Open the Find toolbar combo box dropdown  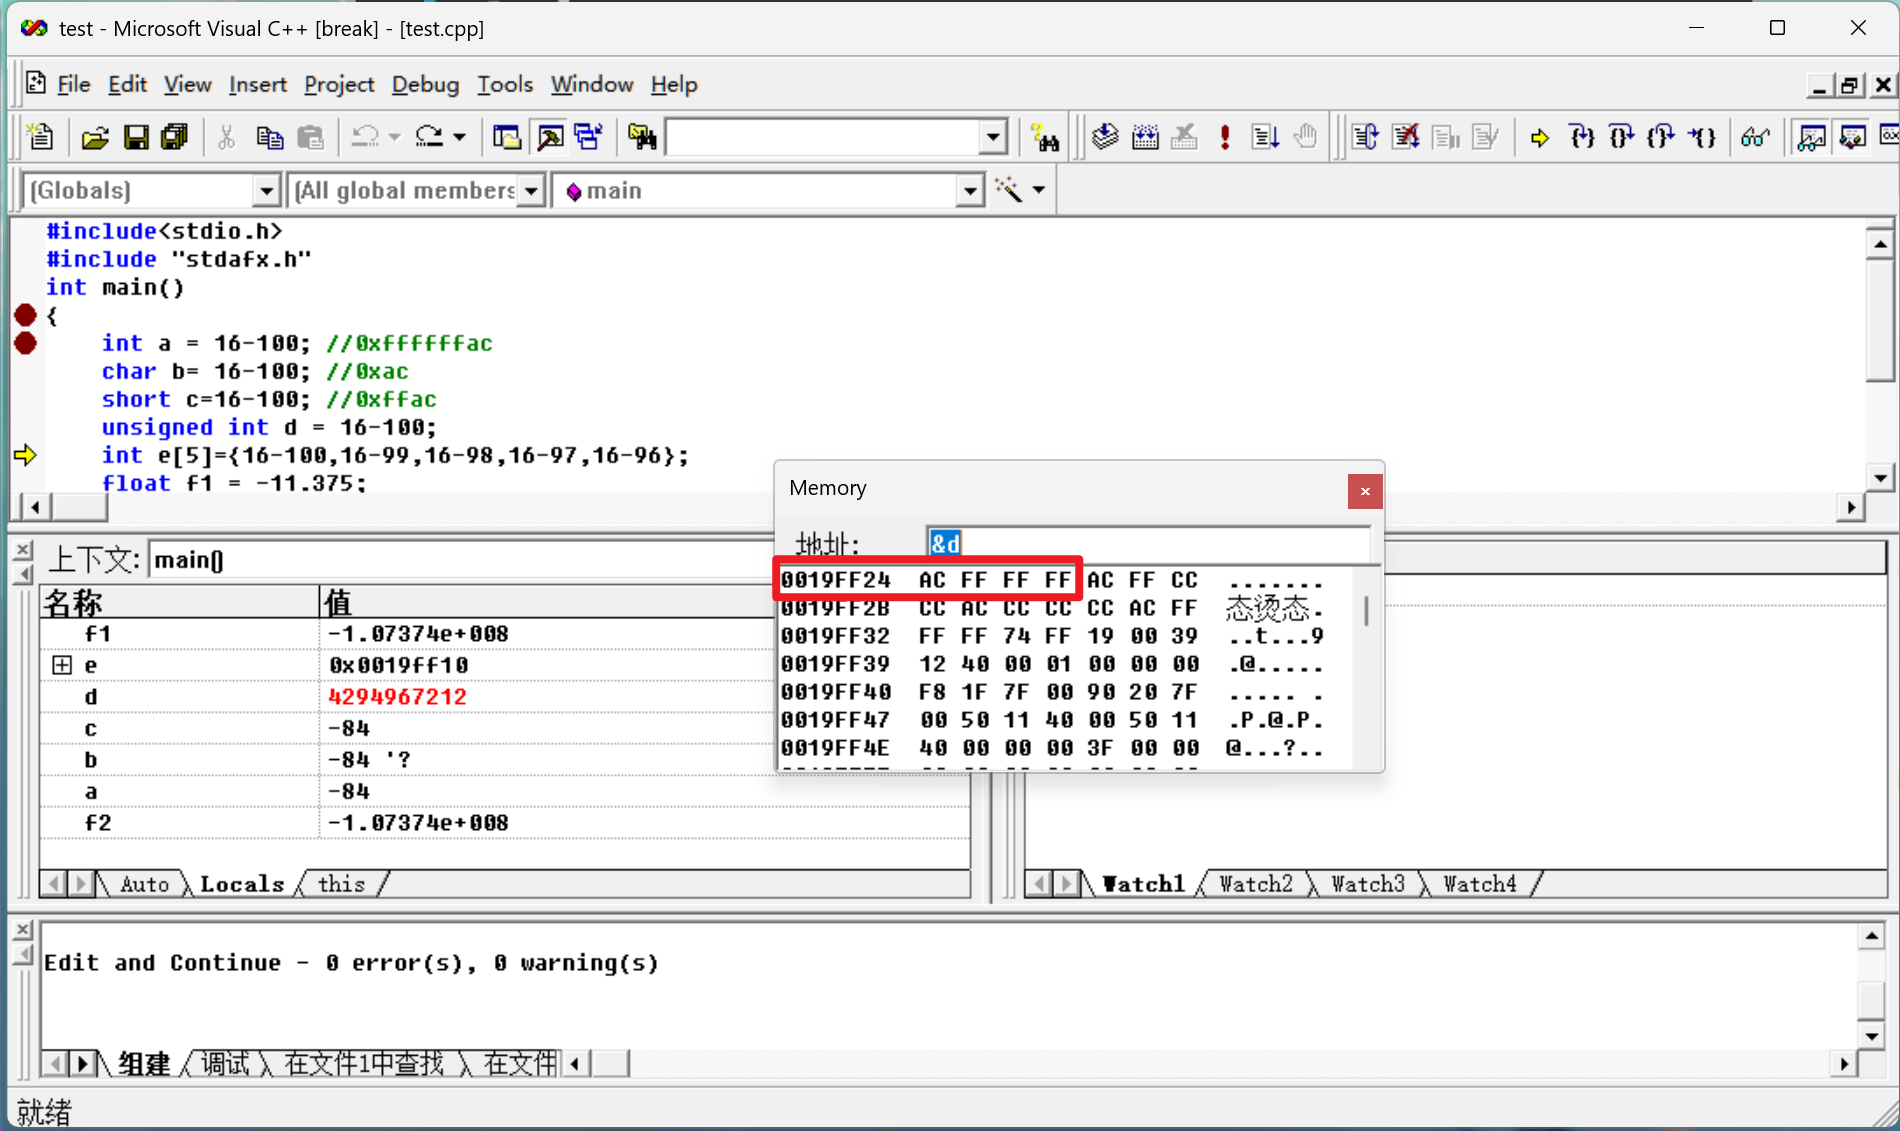click(x=992, y=137)
